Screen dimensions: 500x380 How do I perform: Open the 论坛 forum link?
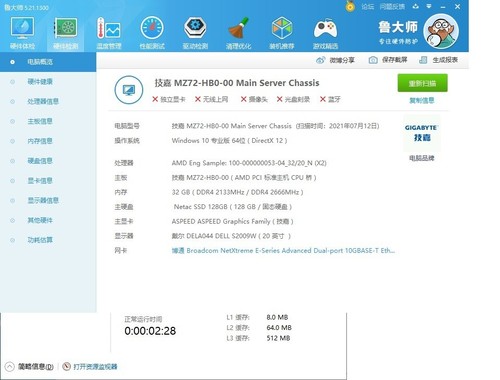368,7
